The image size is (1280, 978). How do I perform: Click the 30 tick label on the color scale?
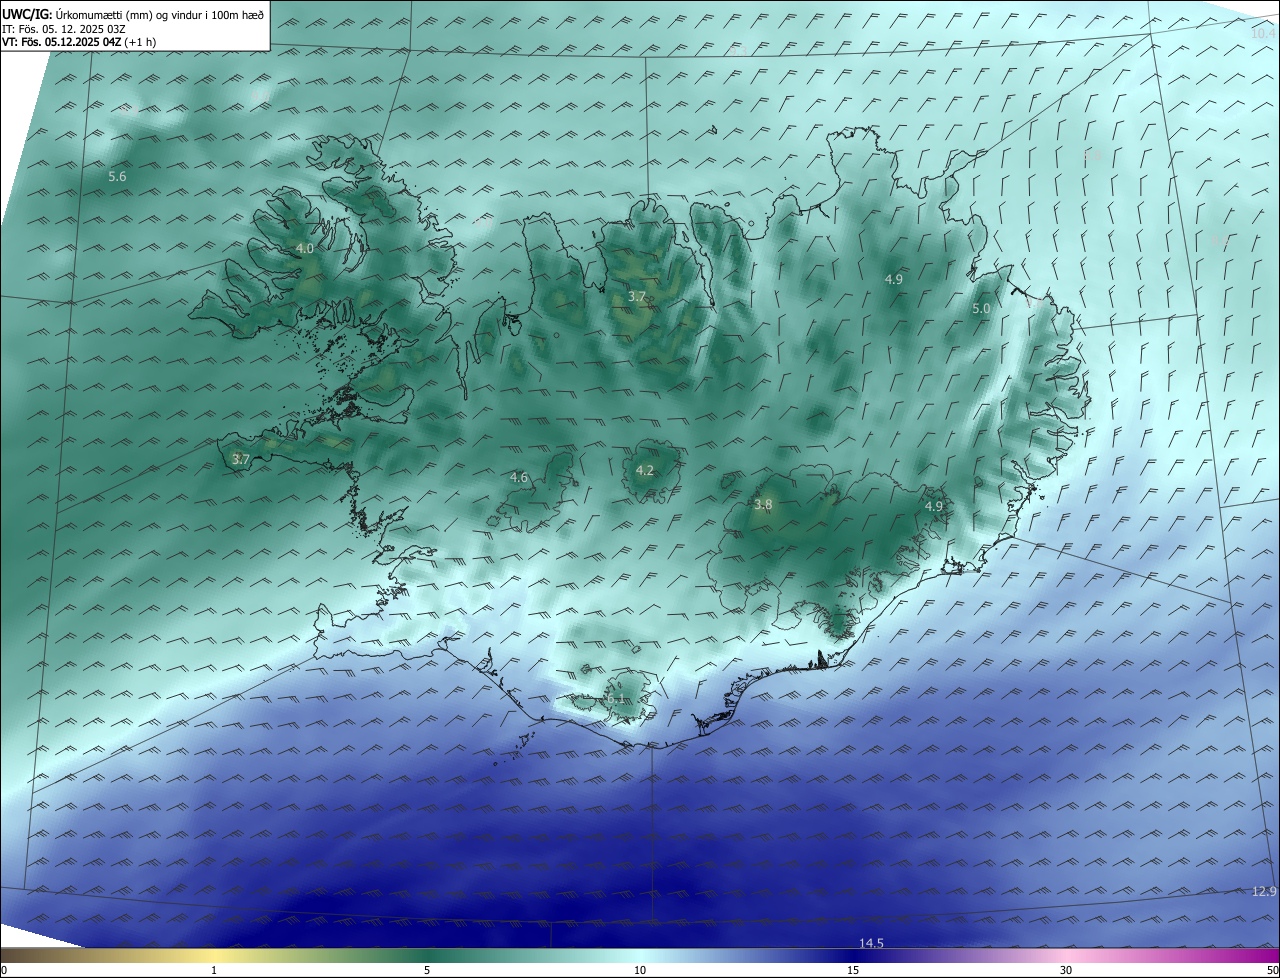(x=1066, y=970)
